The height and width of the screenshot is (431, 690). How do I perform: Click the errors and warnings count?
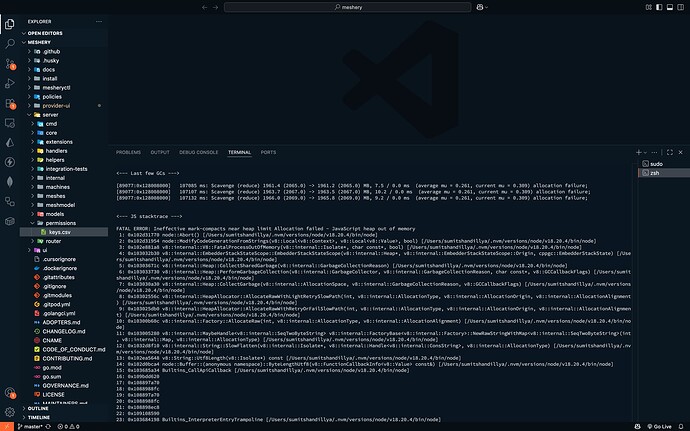[69, 427]
